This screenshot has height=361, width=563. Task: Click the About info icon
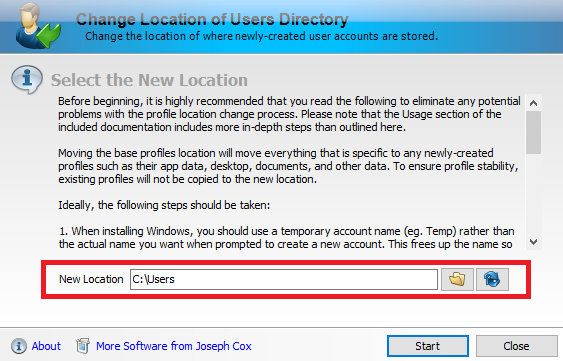tap(19, 346)
